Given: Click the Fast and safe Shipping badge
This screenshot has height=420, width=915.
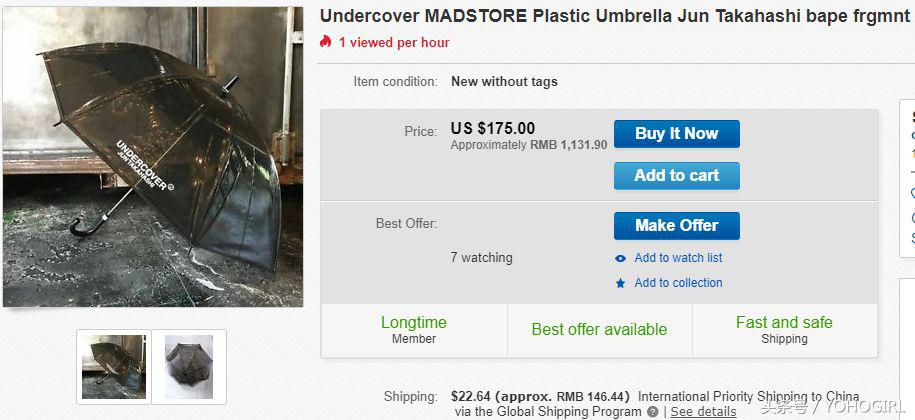Looking at the screenshot, I should 784,330.
